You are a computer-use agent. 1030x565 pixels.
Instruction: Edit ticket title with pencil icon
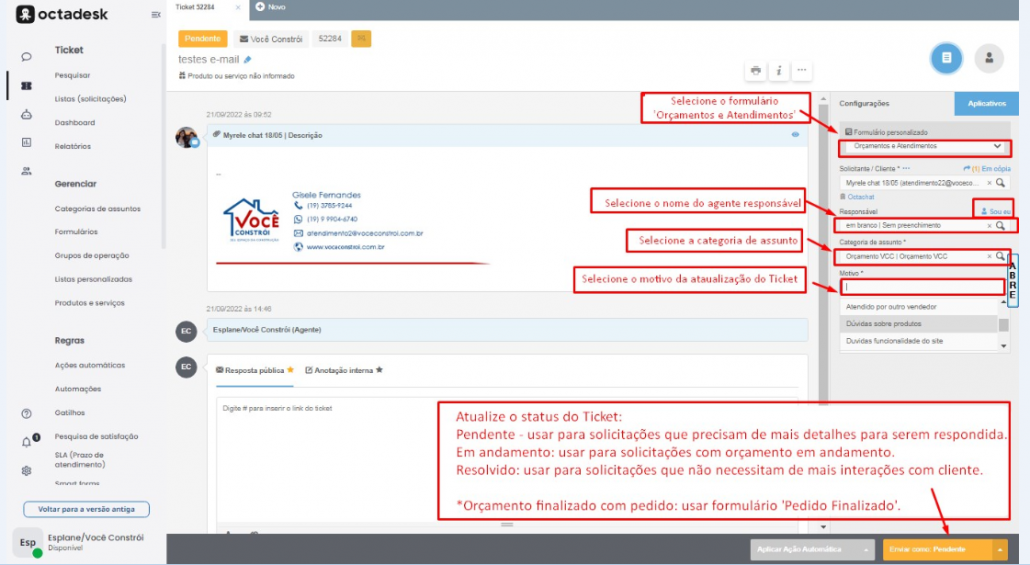coord(248,60)
